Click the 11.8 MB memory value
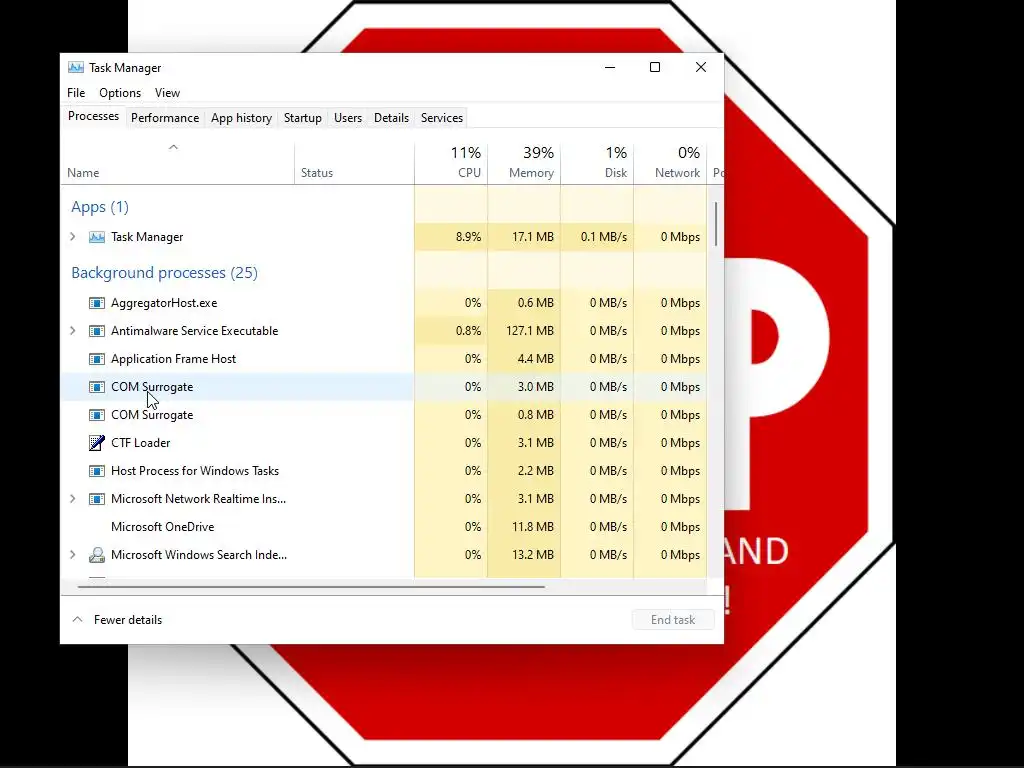 coord(533,527)
